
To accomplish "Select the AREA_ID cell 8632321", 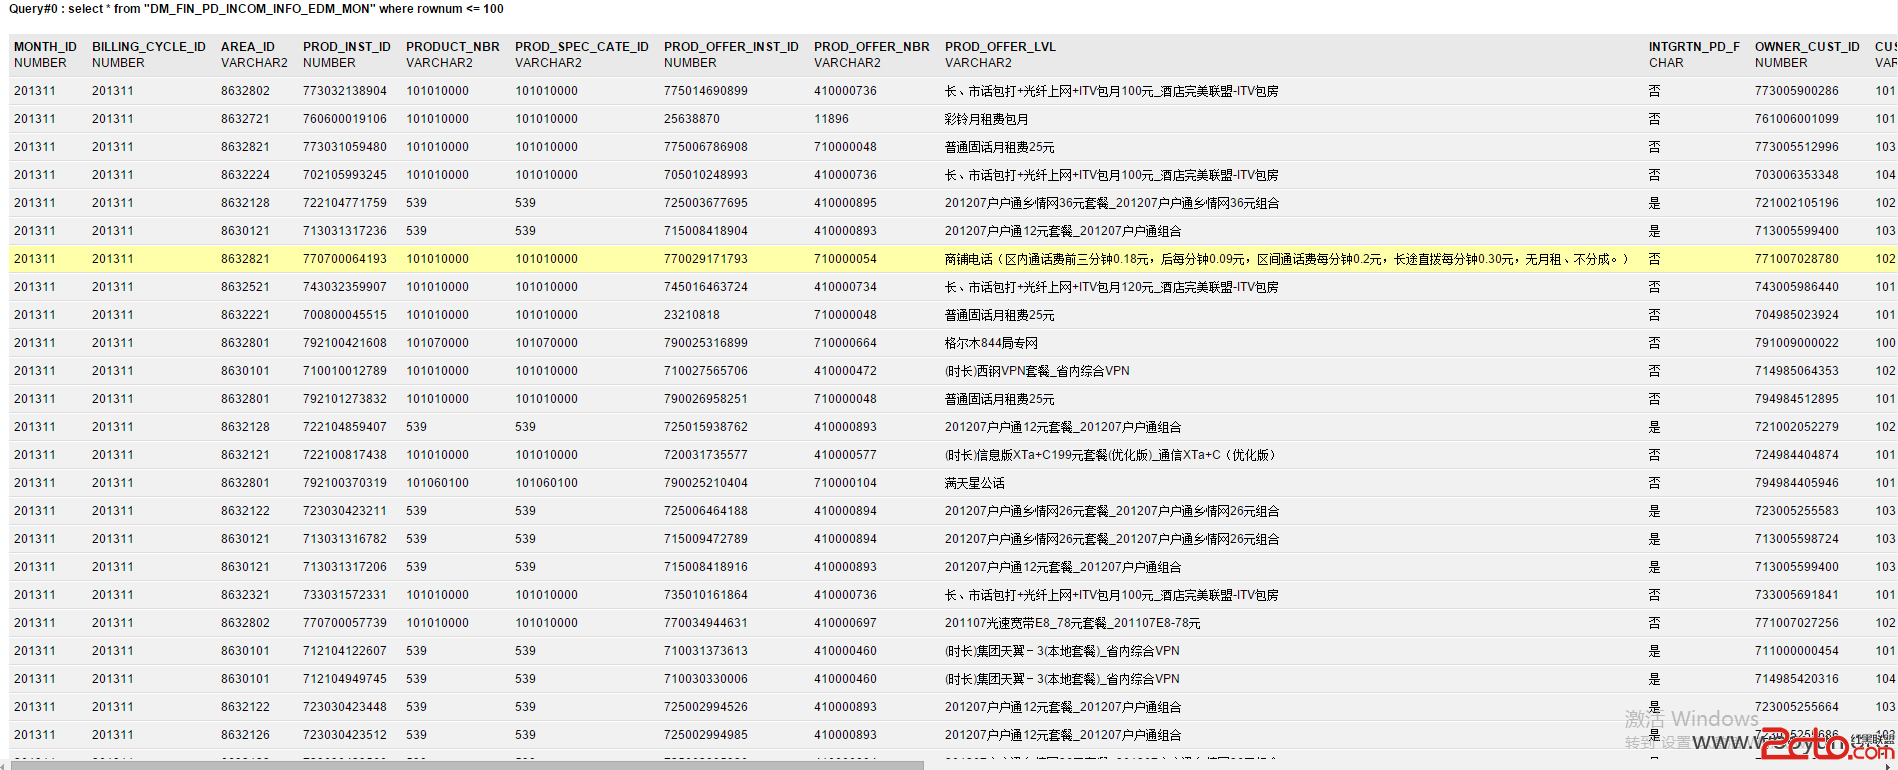I will click(245, 595).
